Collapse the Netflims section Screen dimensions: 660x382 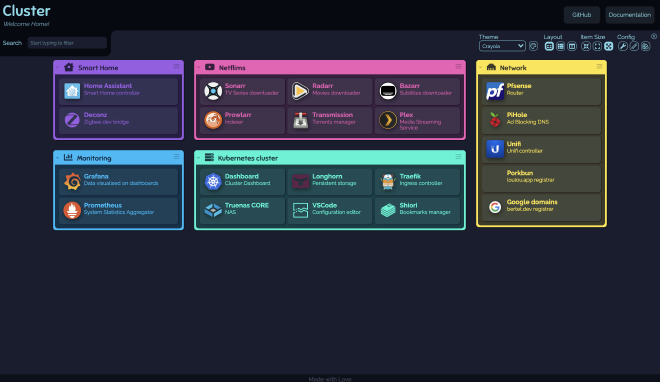coord(198,67)
